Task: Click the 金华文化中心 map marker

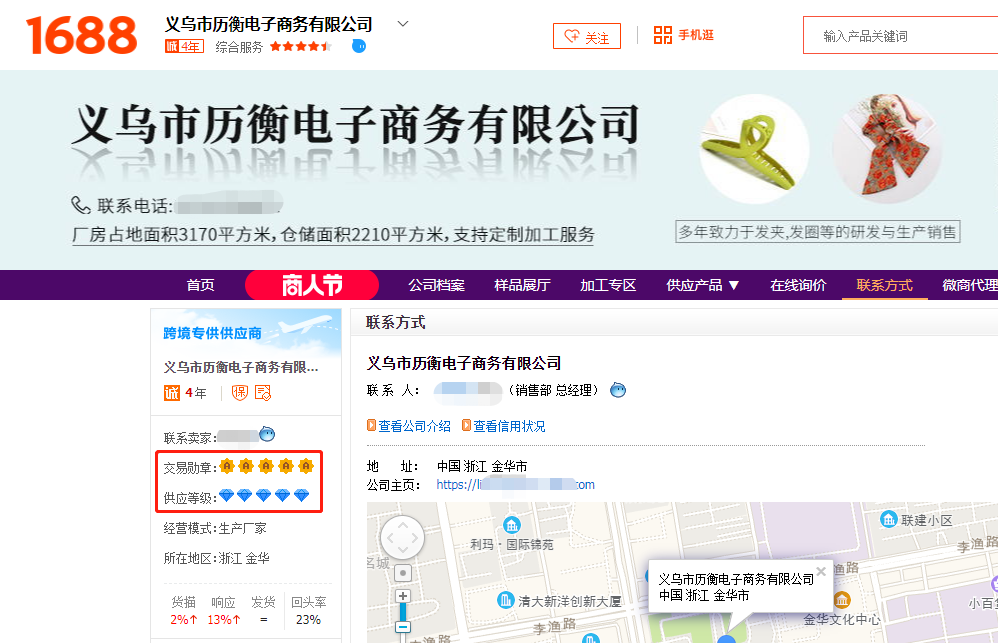Action: click(842, 600)
